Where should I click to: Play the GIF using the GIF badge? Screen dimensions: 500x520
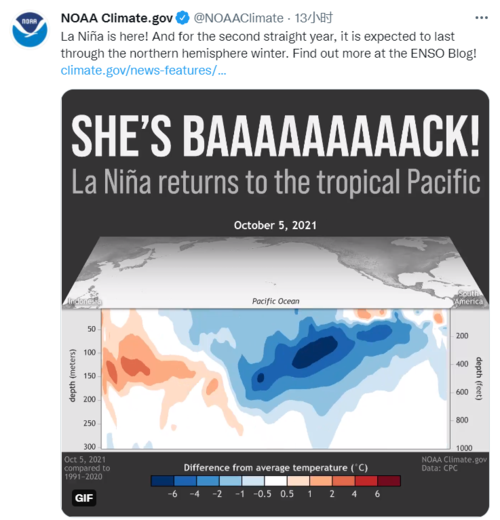click(84, 498)
